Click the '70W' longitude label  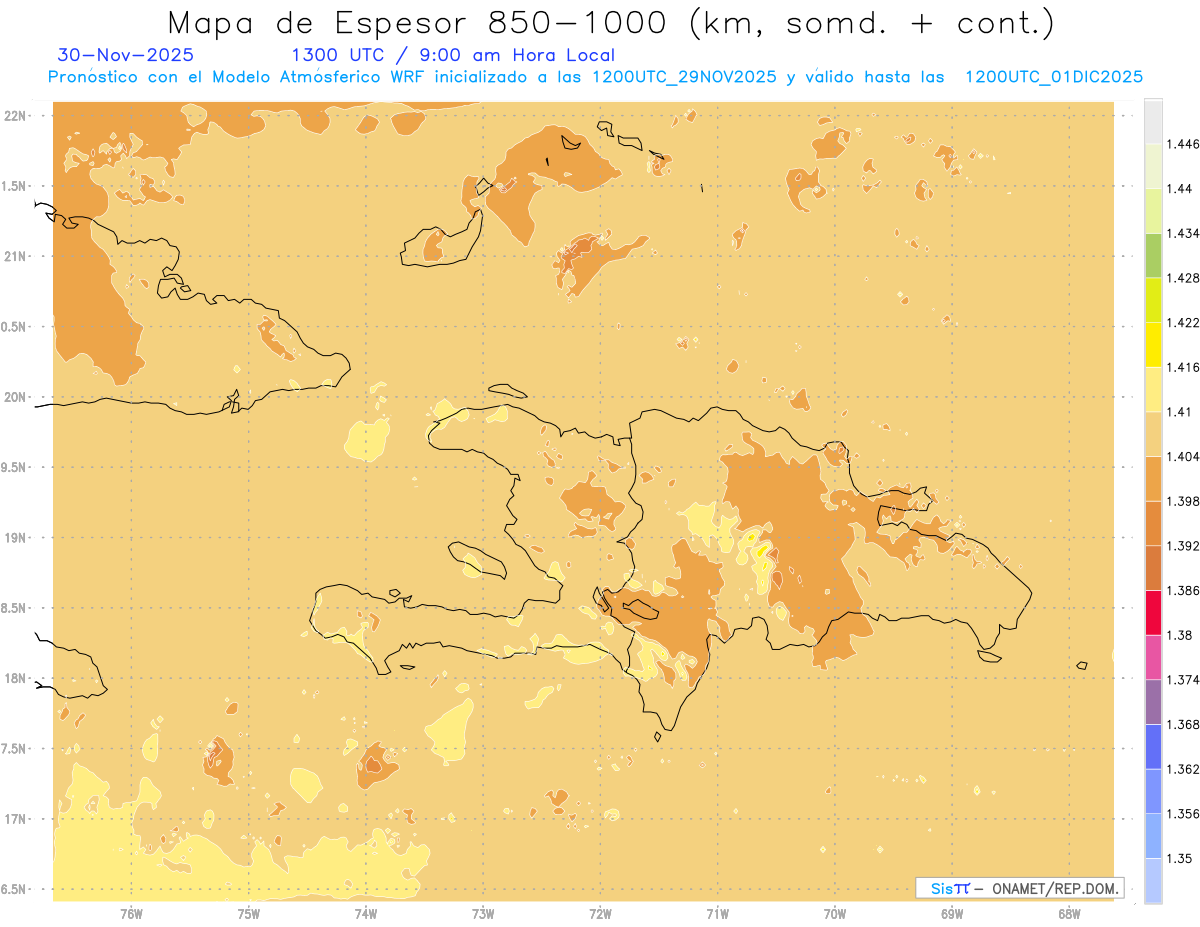(x=835, y=913)
